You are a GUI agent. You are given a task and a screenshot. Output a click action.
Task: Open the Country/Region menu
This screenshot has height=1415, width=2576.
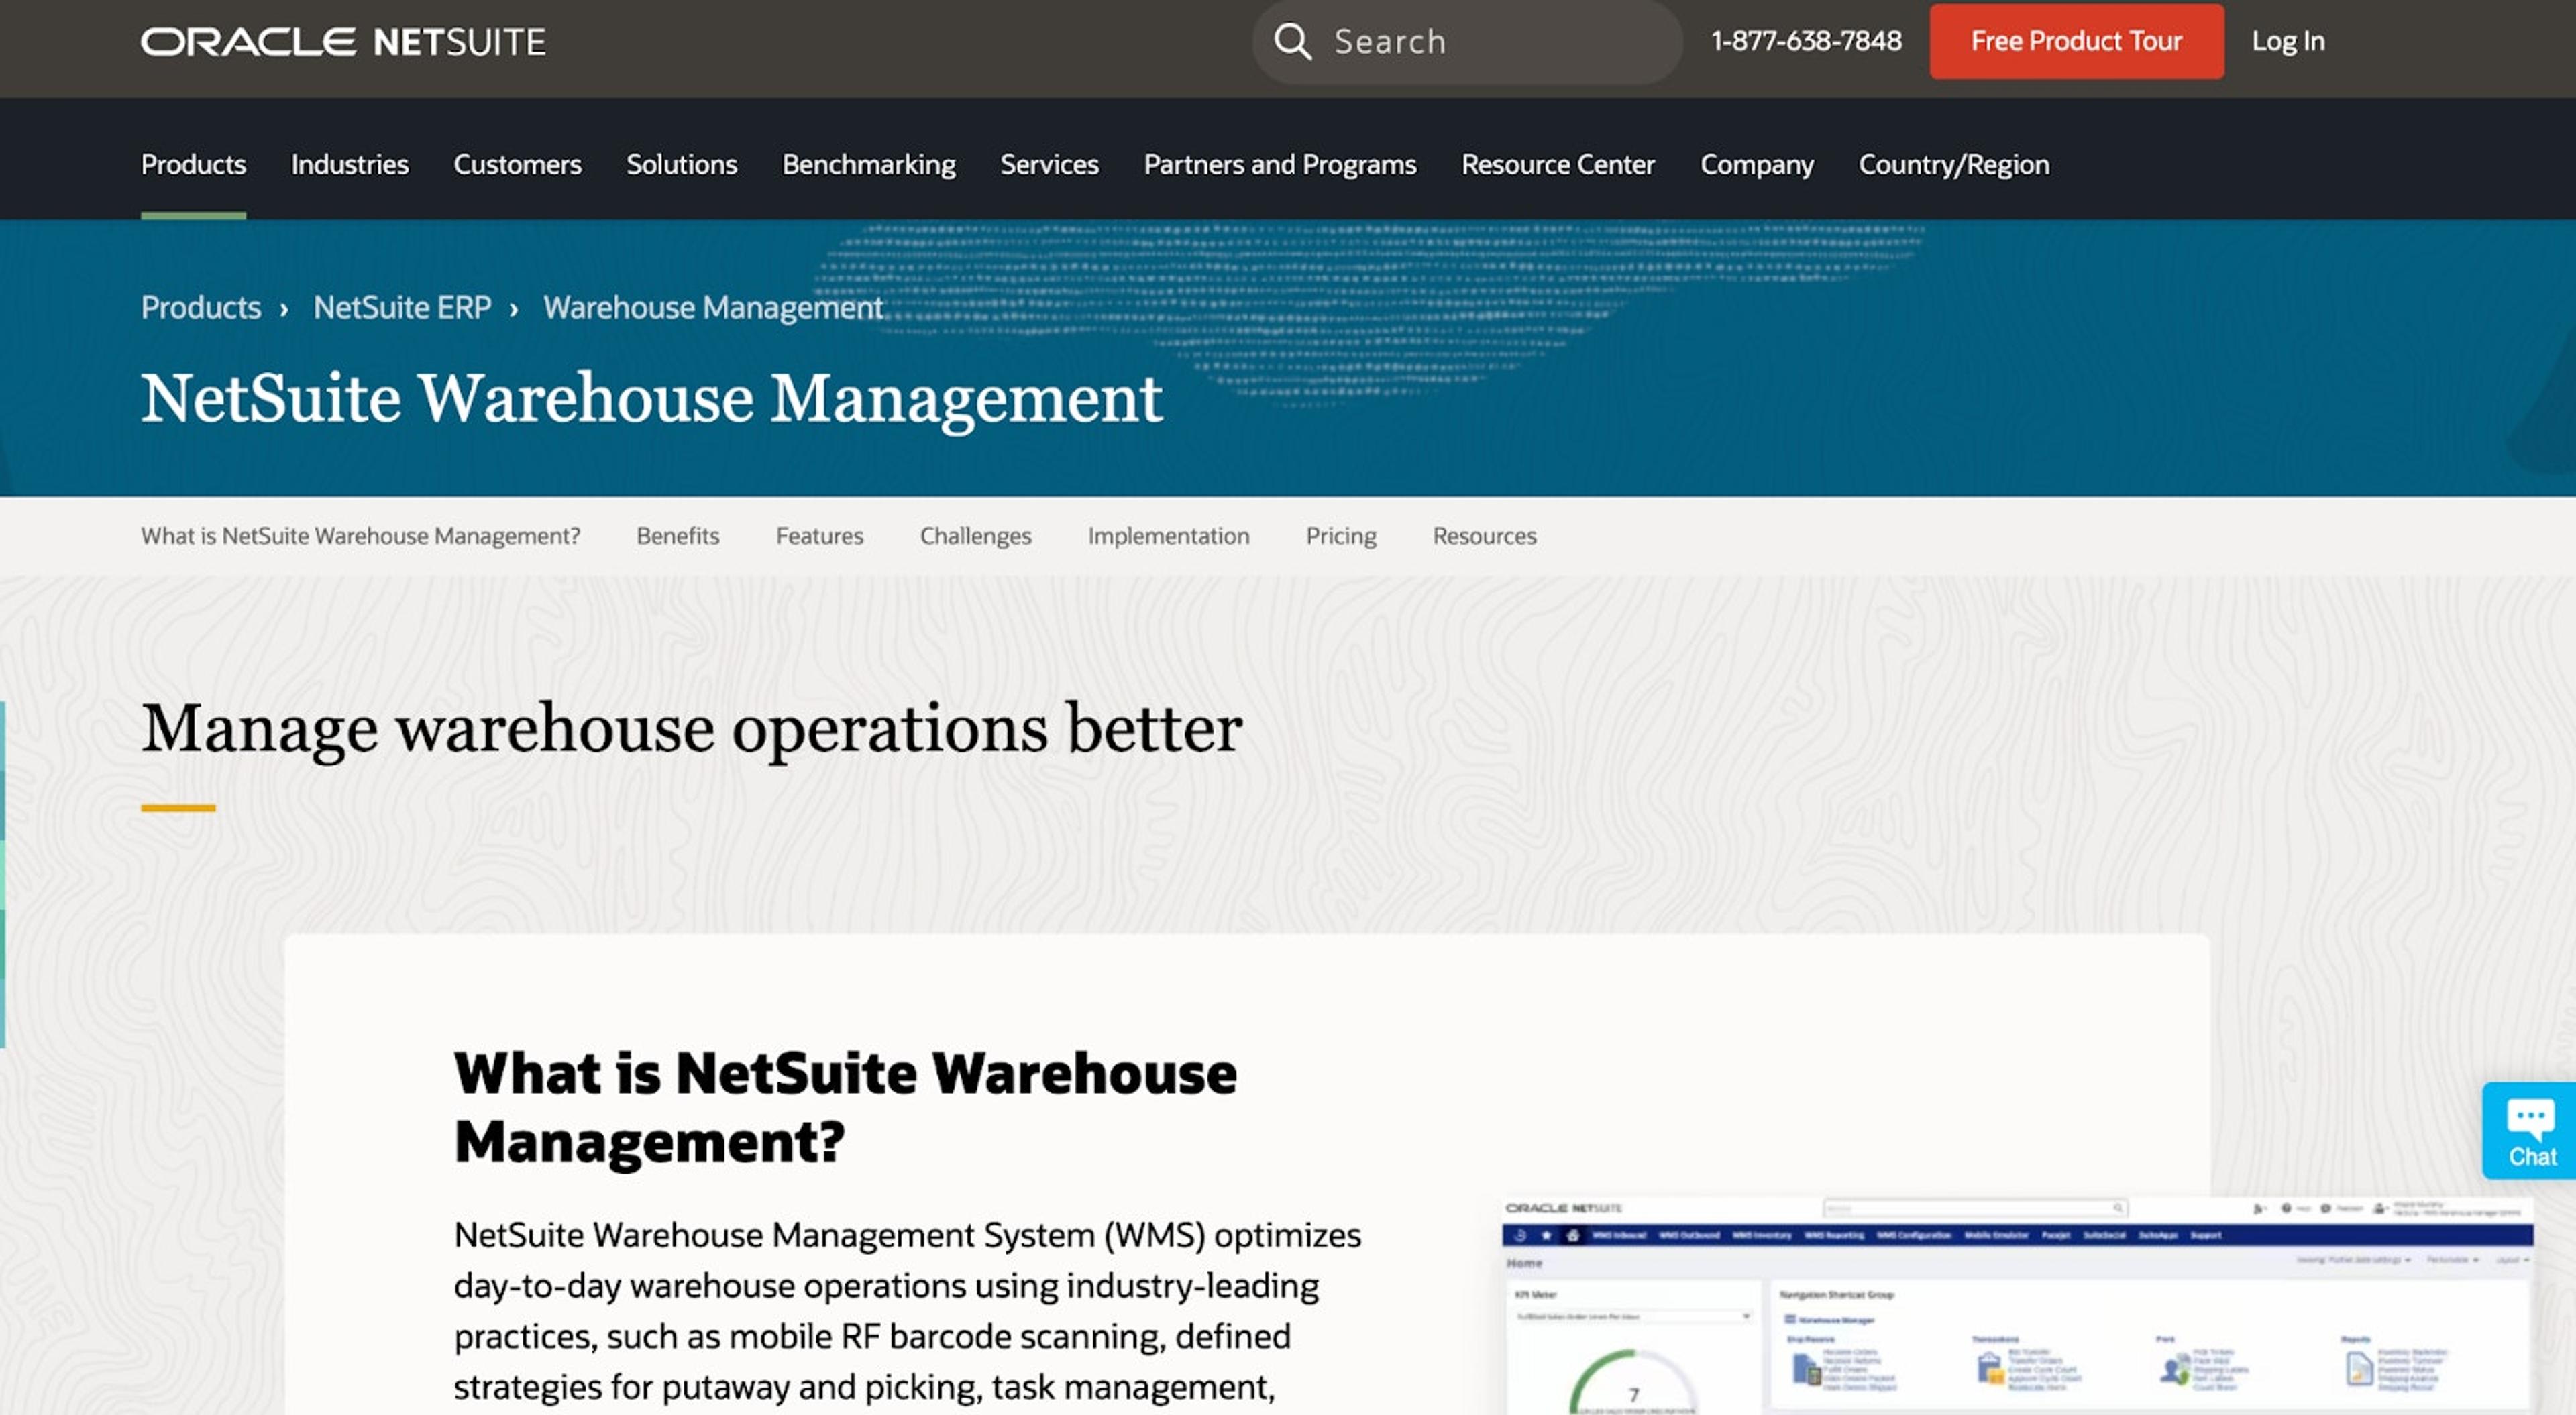pyautogui.click(x=1953, y=164)
